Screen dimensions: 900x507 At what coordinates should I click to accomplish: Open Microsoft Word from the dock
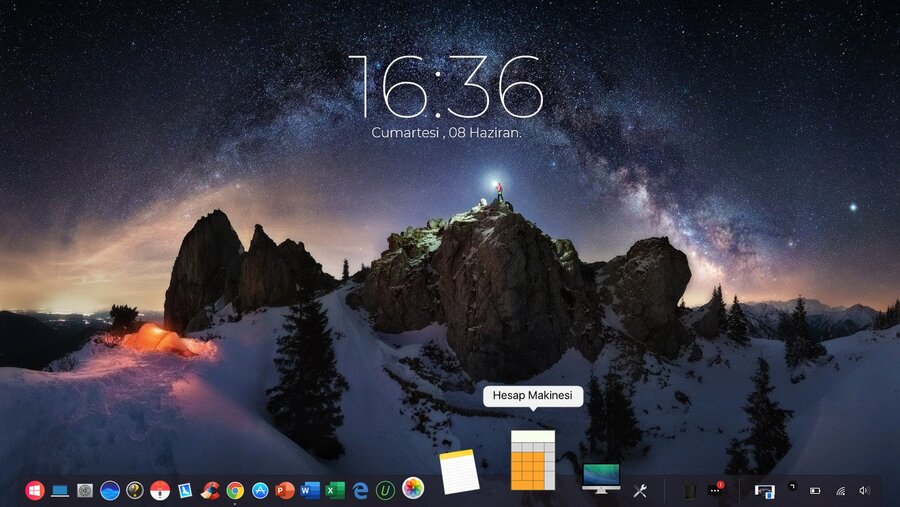click(310, 490)
